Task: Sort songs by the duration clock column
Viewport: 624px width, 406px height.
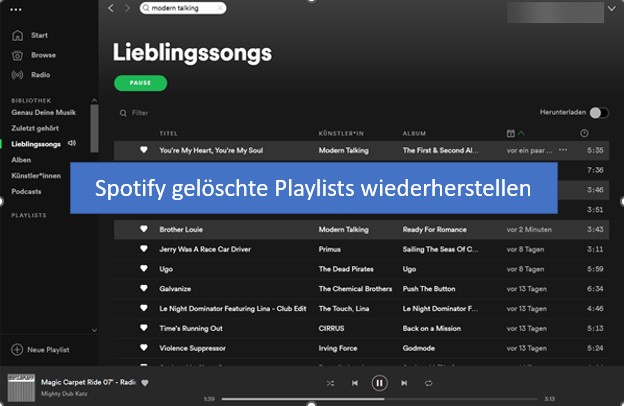Action: 584,133
